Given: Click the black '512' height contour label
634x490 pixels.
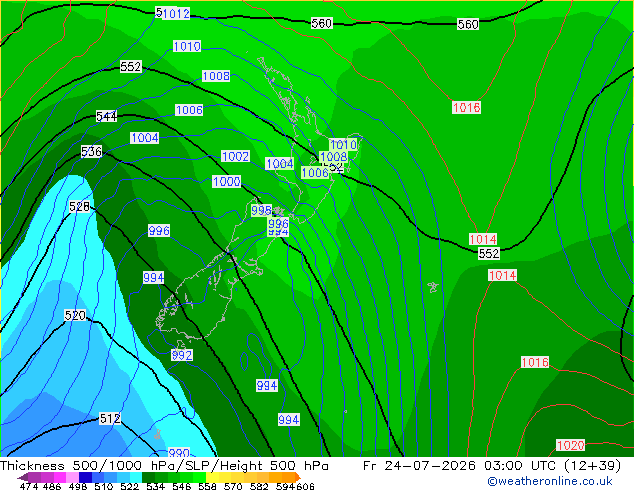Looking at the screenshot, I should pyautogui.click(x=110, y=418).
